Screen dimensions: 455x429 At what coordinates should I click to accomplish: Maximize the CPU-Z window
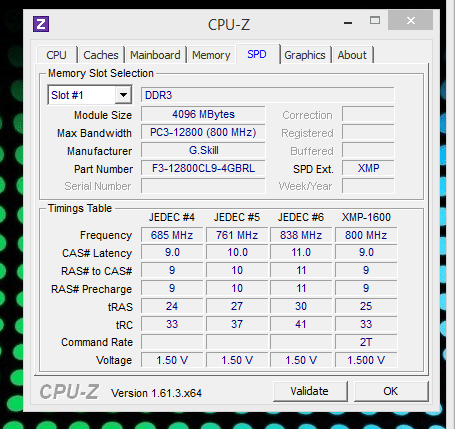[375, 21]
